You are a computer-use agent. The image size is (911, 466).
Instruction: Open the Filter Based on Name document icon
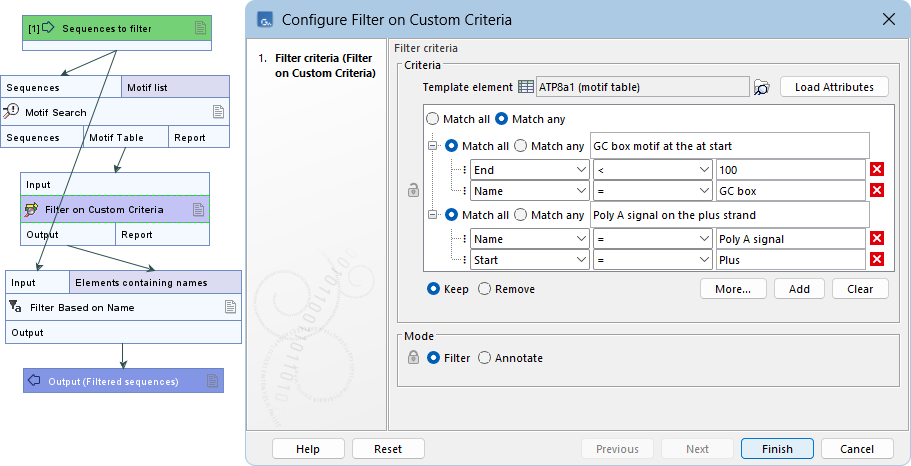[231, 307]
